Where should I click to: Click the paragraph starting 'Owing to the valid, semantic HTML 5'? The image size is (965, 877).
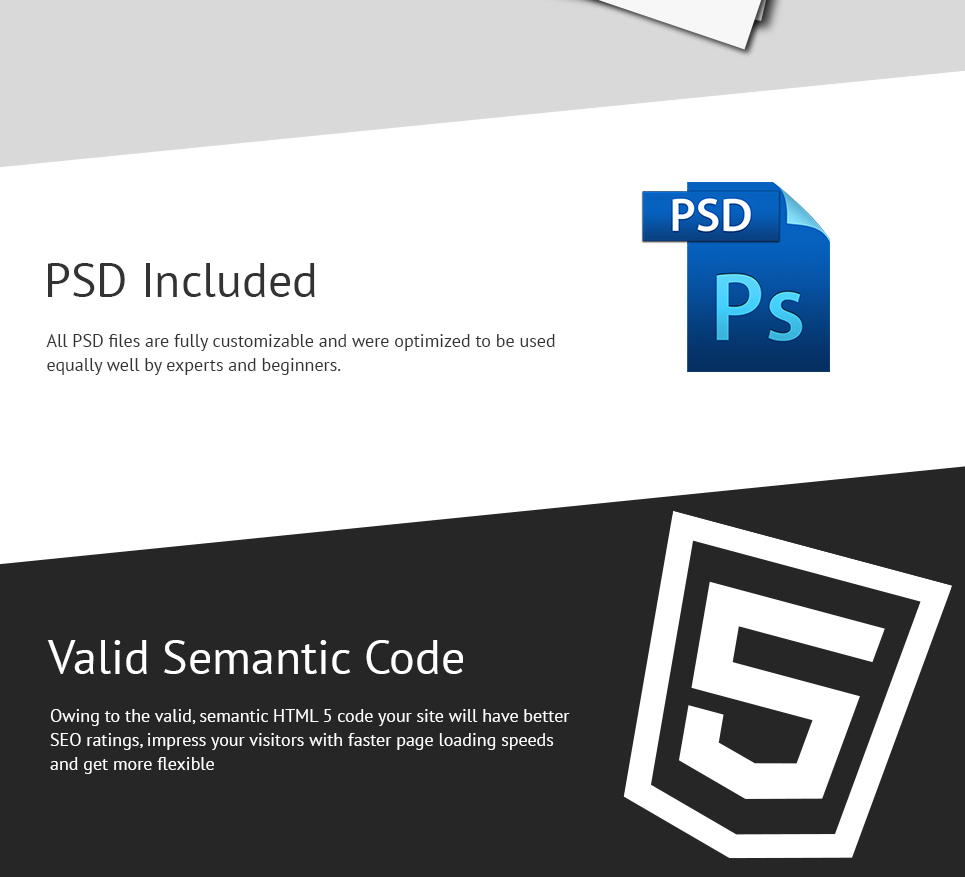[x=310, y=740]
